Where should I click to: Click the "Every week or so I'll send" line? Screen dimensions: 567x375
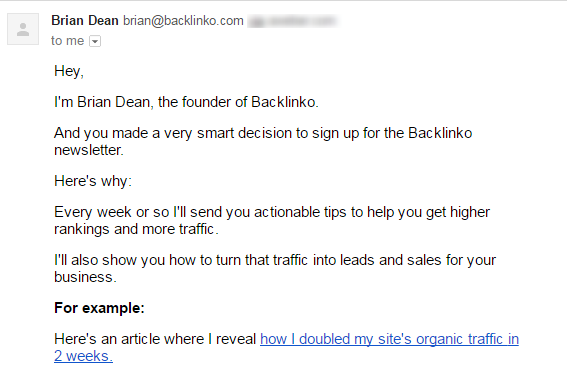(272, 212)
